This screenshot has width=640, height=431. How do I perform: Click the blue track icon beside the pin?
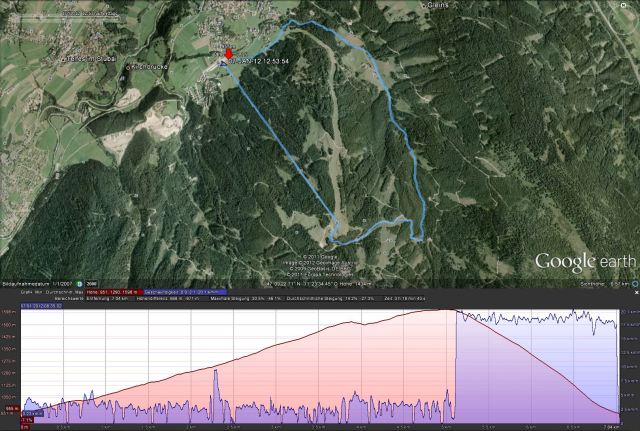[x=221, y=62]
